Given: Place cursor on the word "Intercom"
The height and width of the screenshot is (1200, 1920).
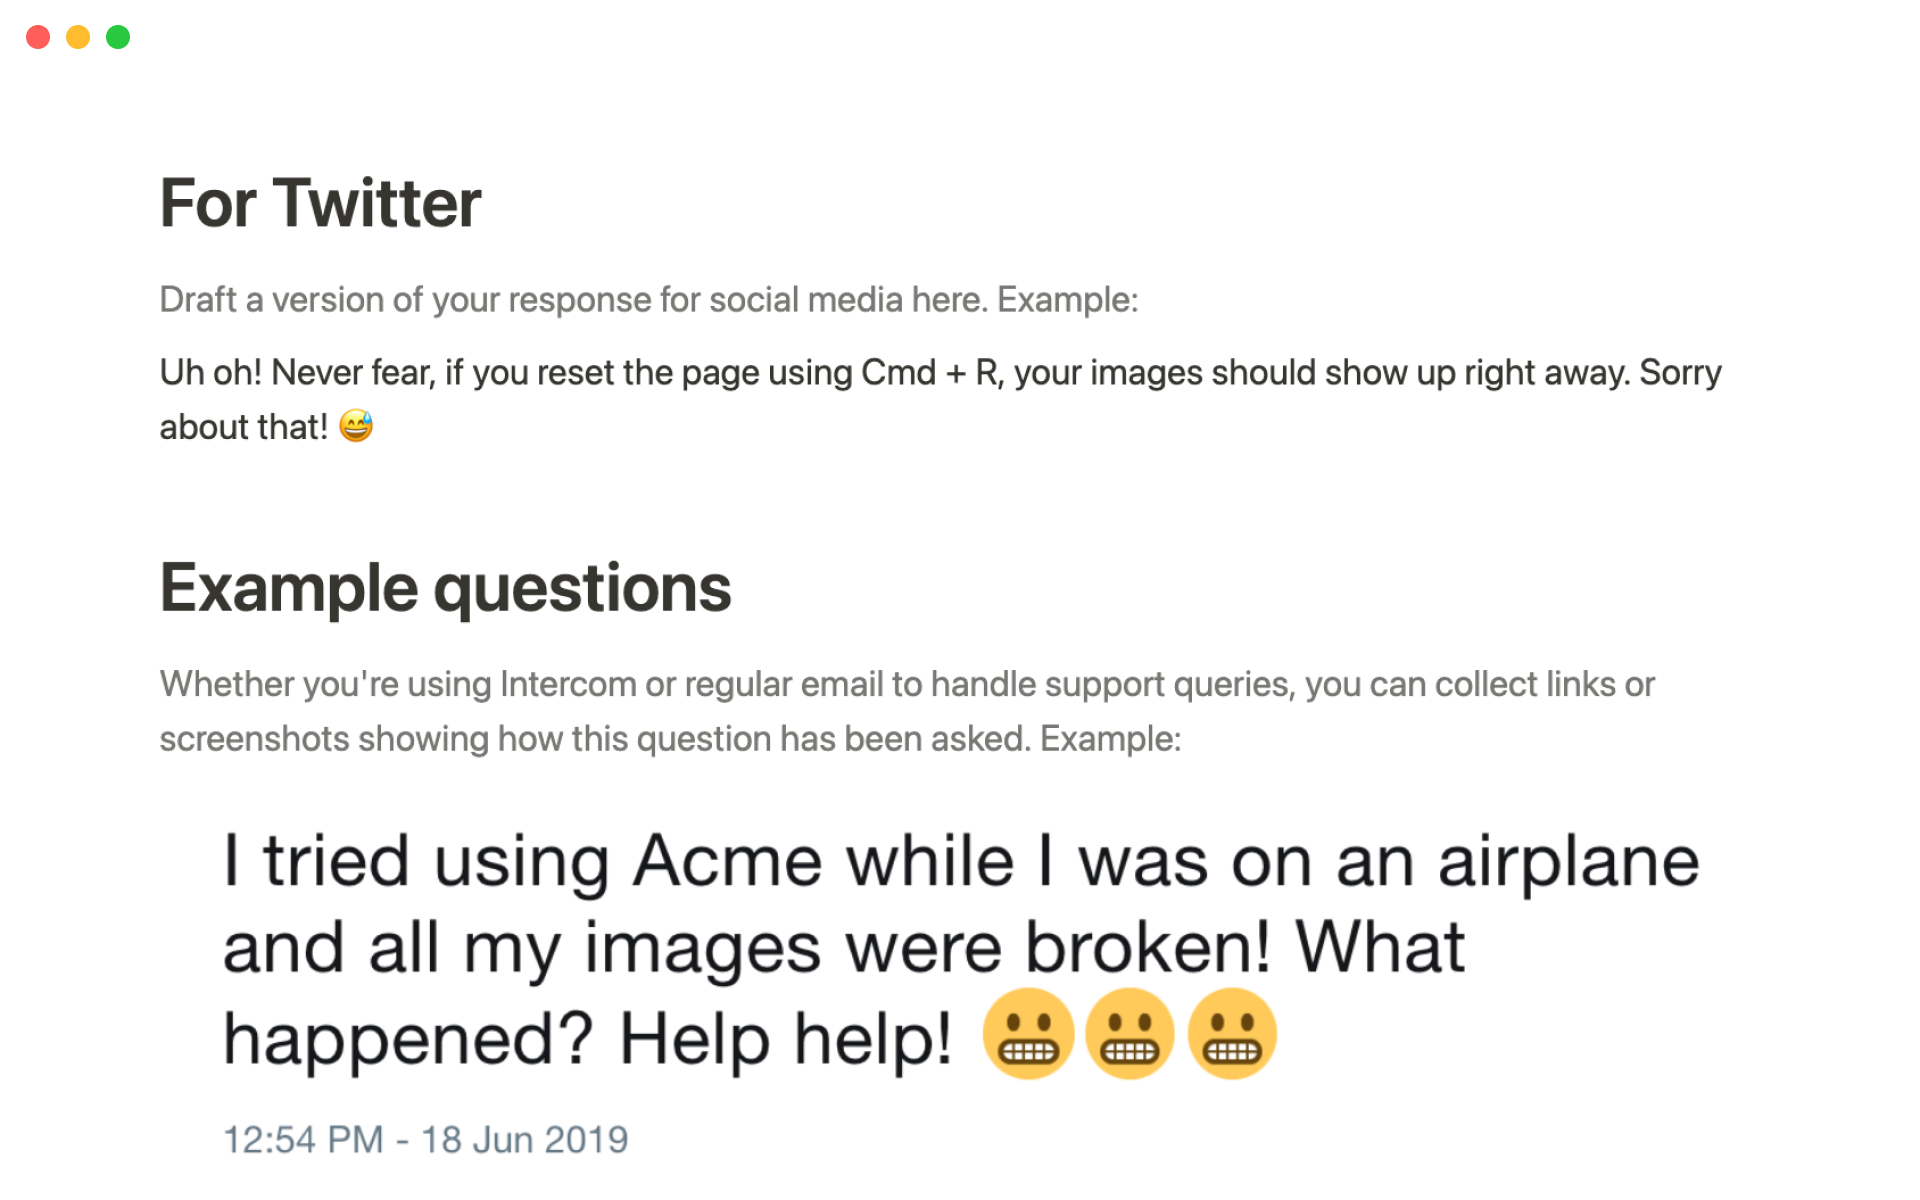Looking at the screenshot, I should tap(568, 685).
